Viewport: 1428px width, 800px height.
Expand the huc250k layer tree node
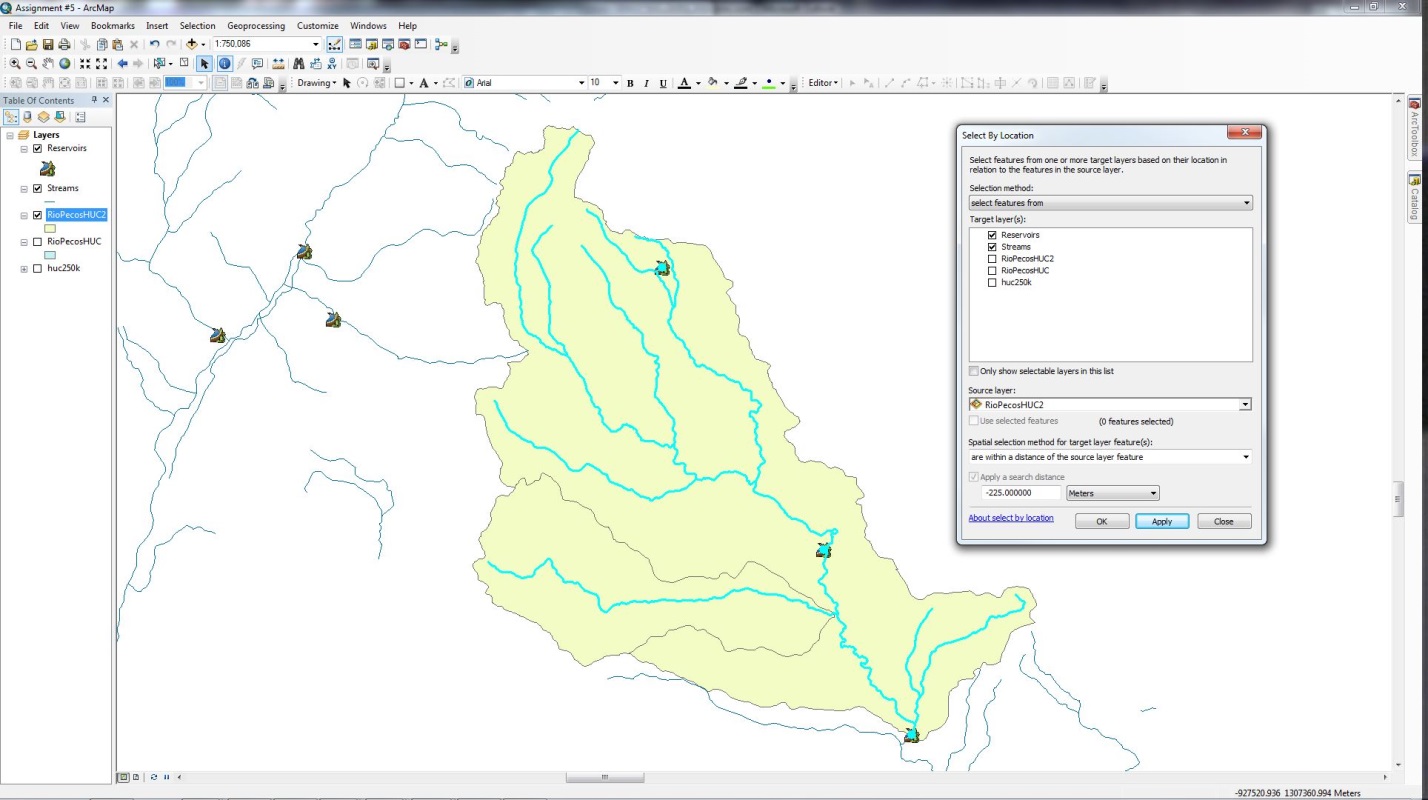24,268
